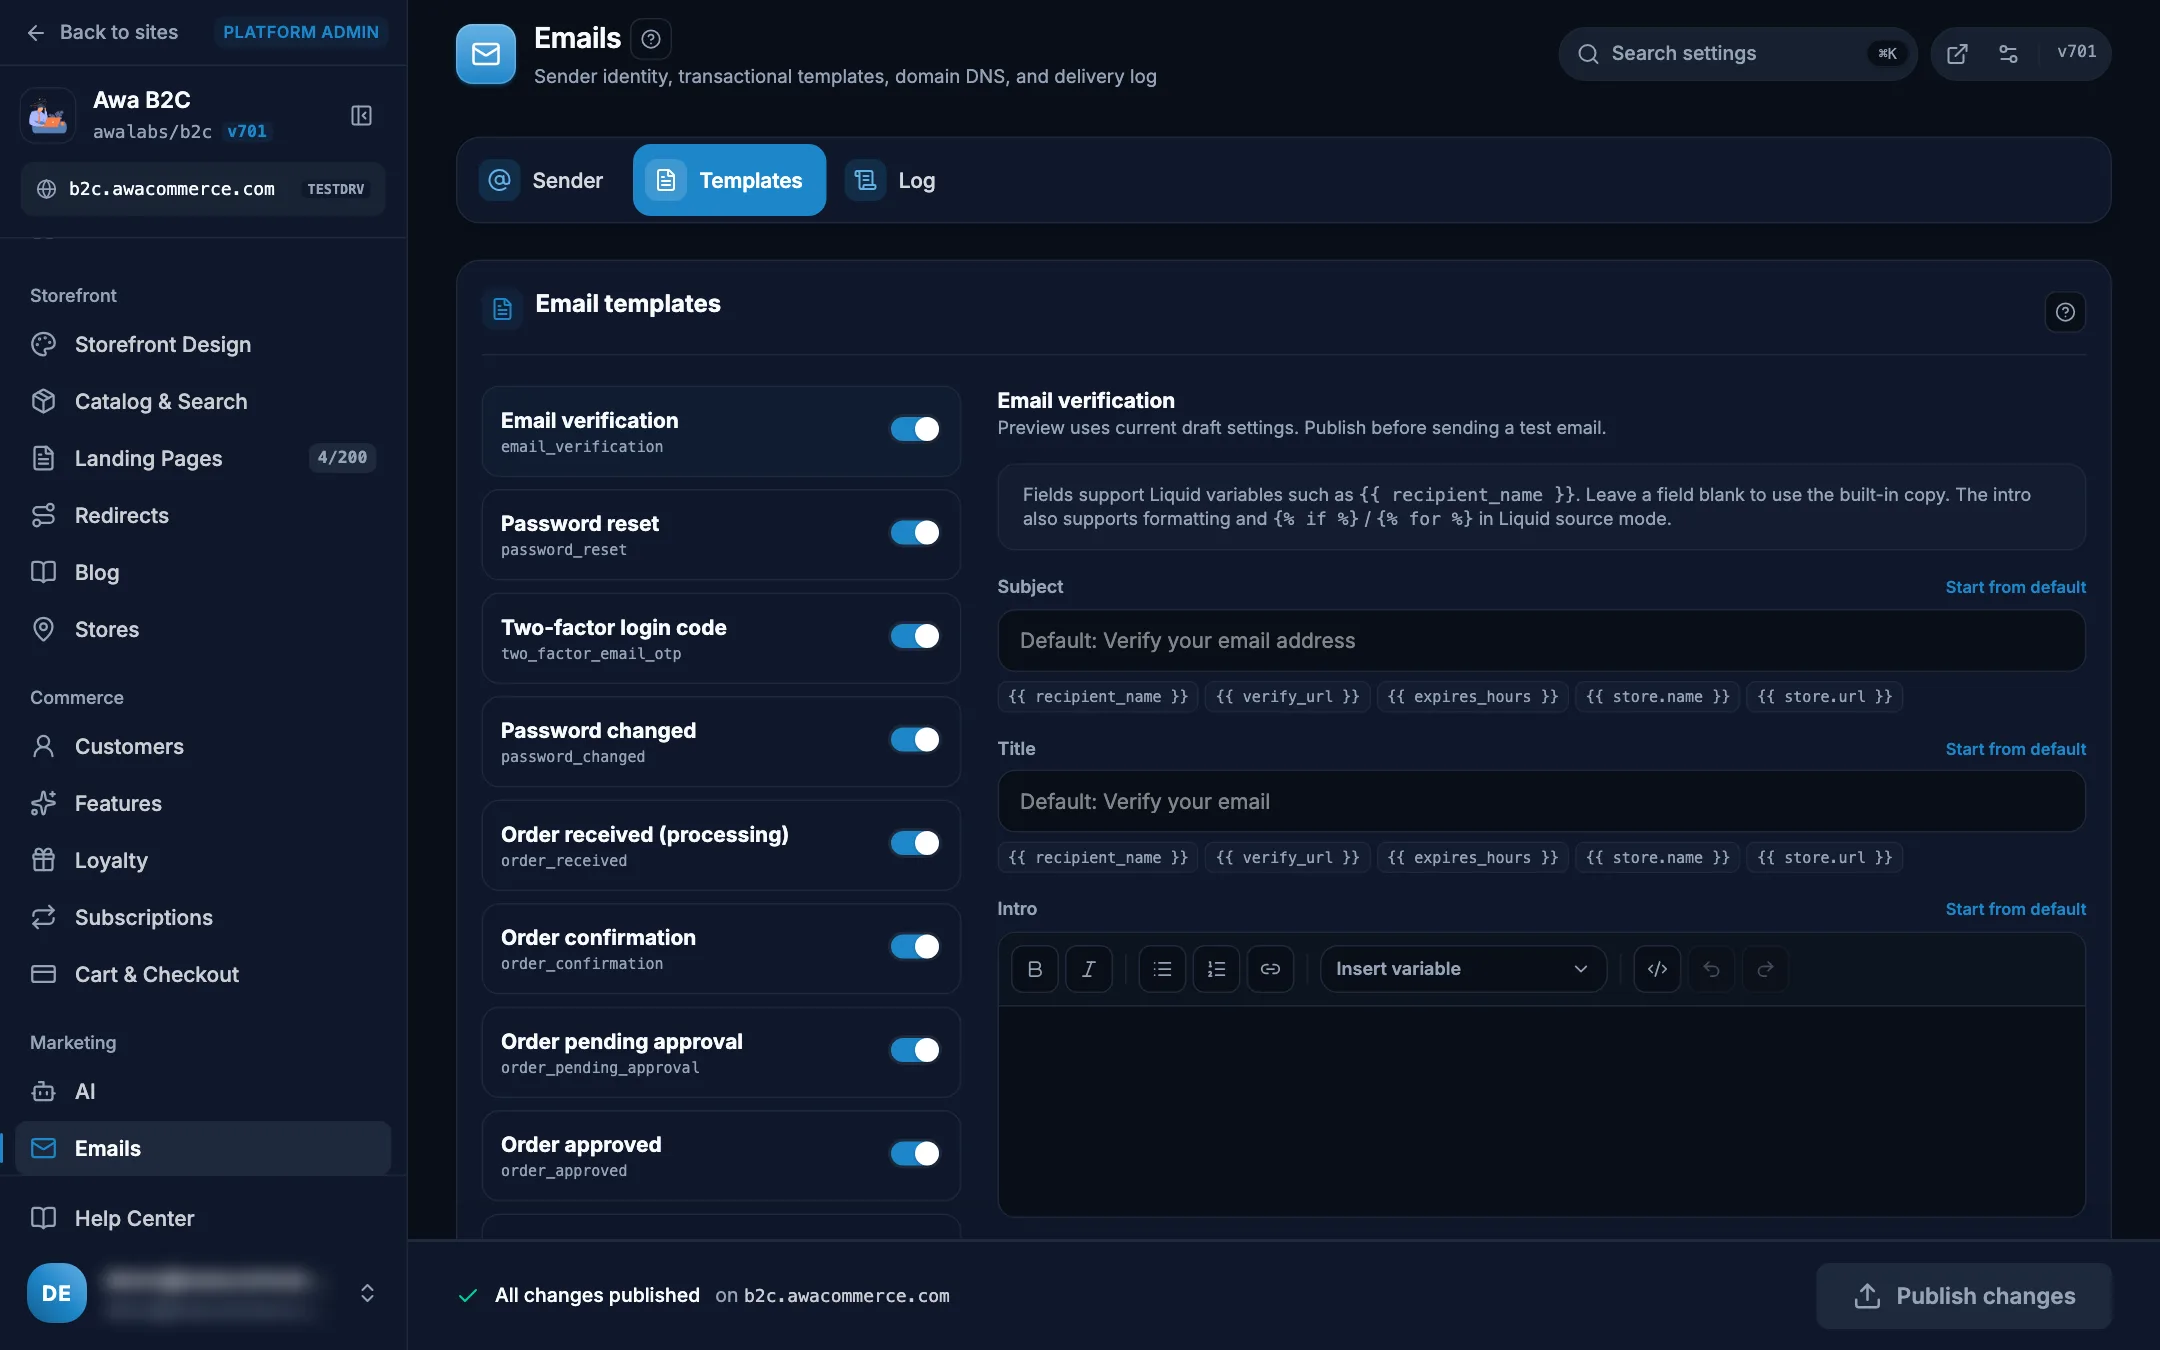The height and width of the screenshot is (1350, 2160).
Task: Disable Two-factor login code template
Action: (915, 636)
